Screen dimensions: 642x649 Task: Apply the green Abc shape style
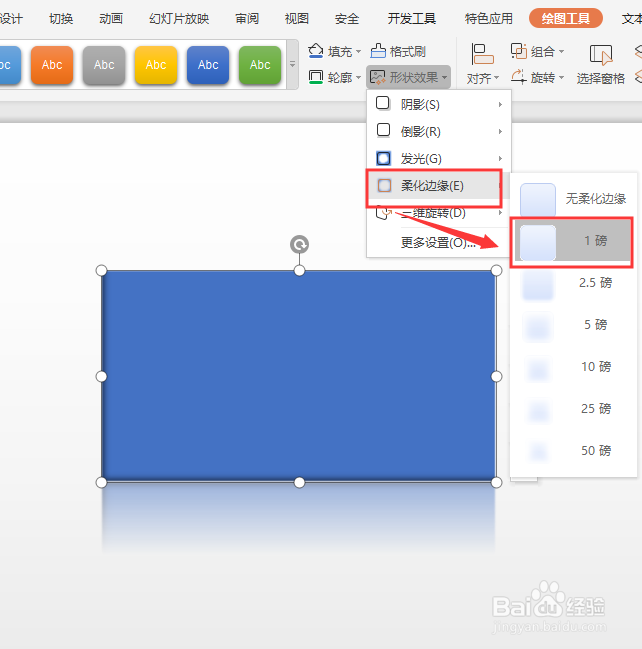point(260,65)
